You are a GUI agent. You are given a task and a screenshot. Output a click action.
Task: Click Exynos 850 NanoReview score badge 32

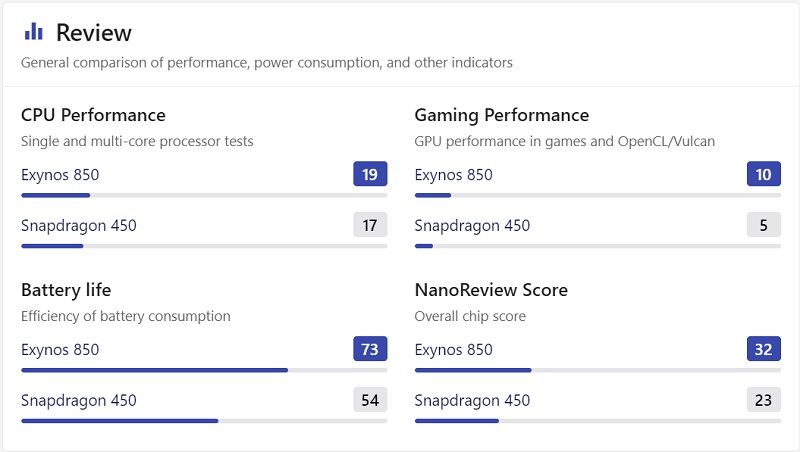tap(763, 350)
